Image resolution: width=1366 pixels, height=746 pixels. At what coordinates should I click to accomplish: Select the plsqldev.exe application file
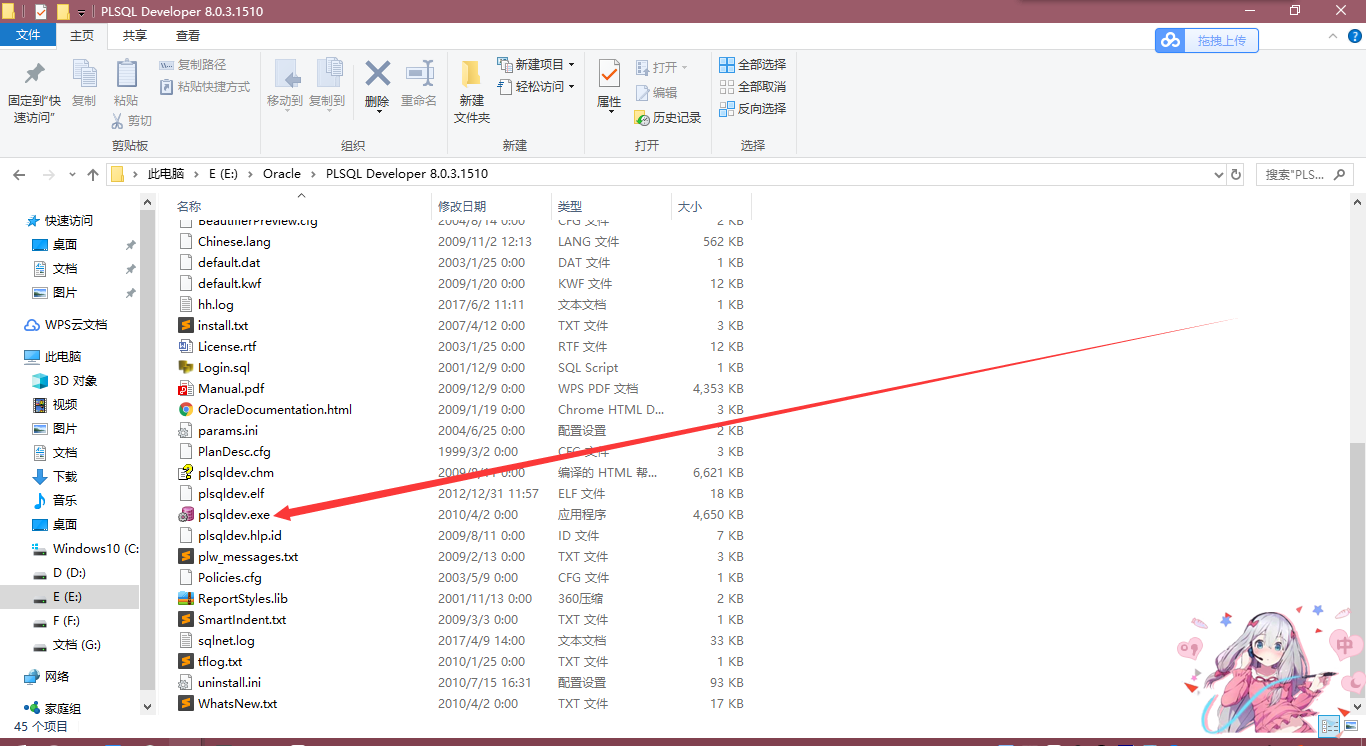[233, 515]
